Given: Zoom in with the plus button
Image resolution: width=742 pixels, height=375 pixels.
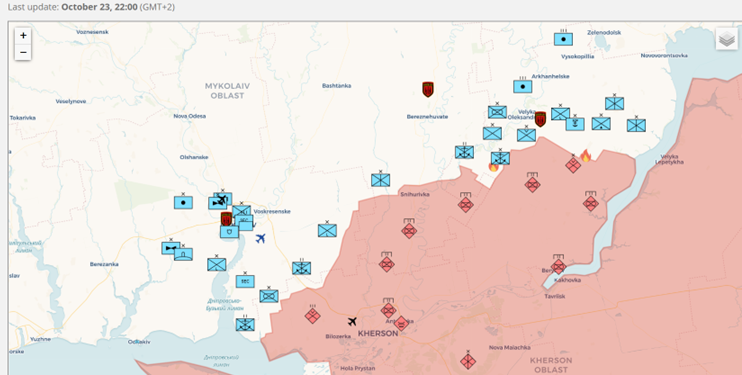Looking at the screenshot, I should (23, 36).
